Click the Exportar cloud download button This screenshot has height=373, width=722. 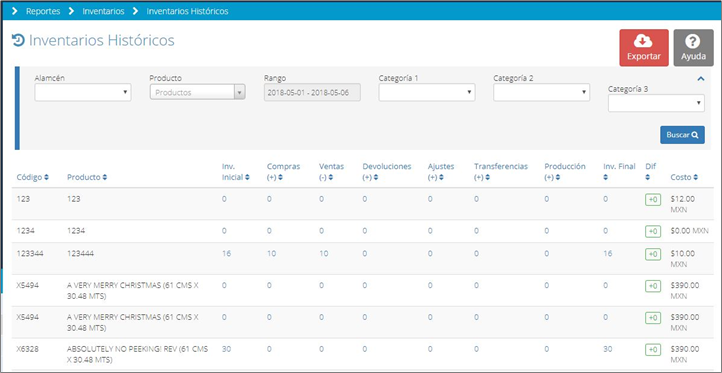[x=644, y=48]
